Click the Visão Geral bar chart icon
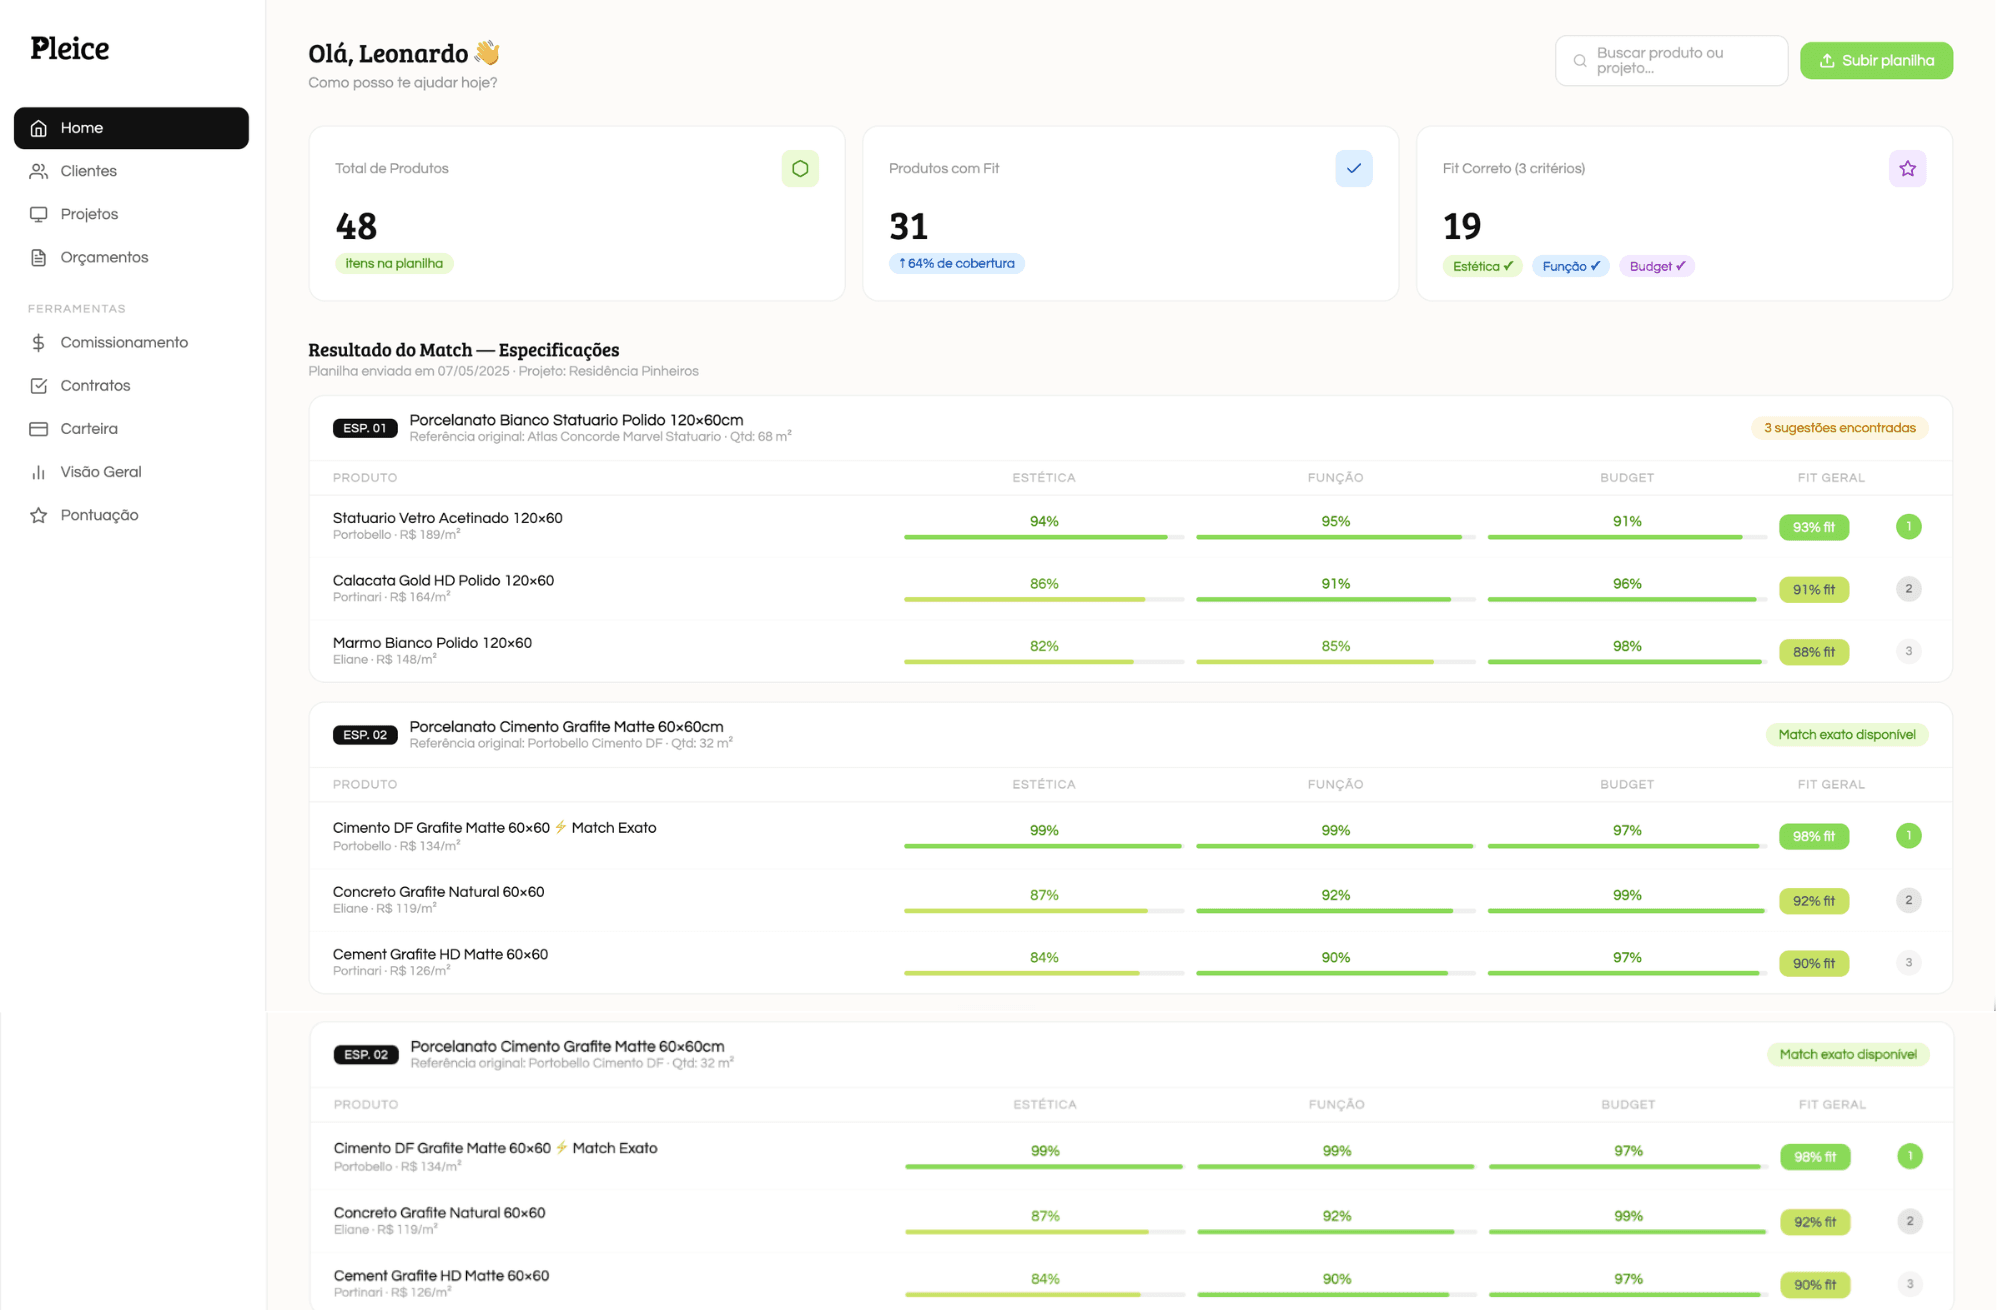 (39, 471)
